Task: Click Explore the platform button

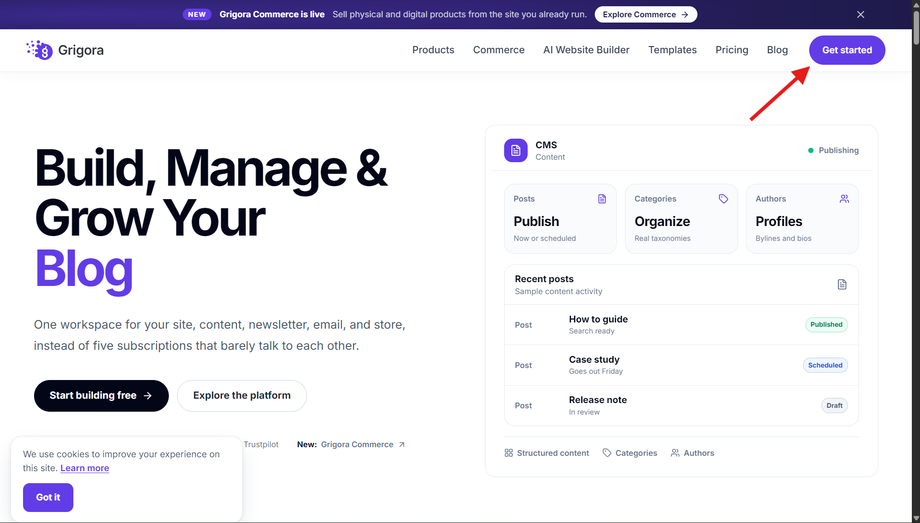Action: [242, 396]
